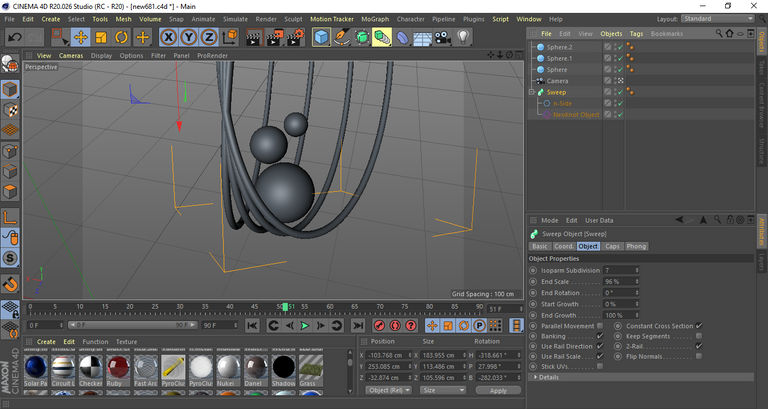Render the current view with clapperboard icon
768x409 pixels.
tap(254, 37)
